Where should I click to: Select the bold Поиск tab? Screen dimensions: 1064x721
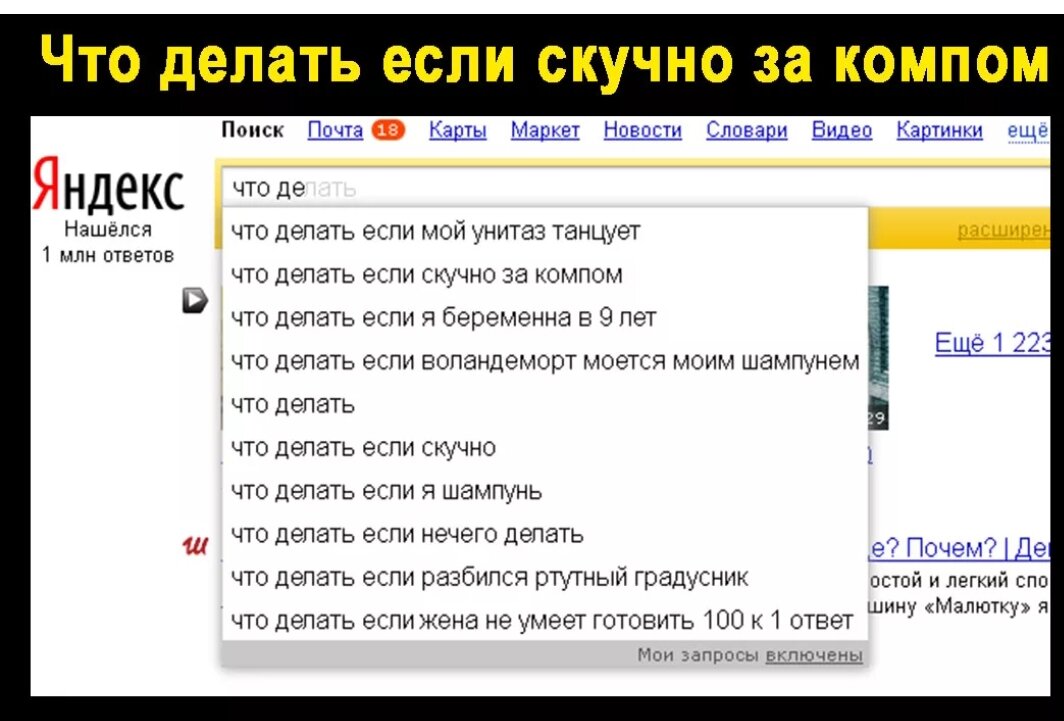click(x=252, y=130)
